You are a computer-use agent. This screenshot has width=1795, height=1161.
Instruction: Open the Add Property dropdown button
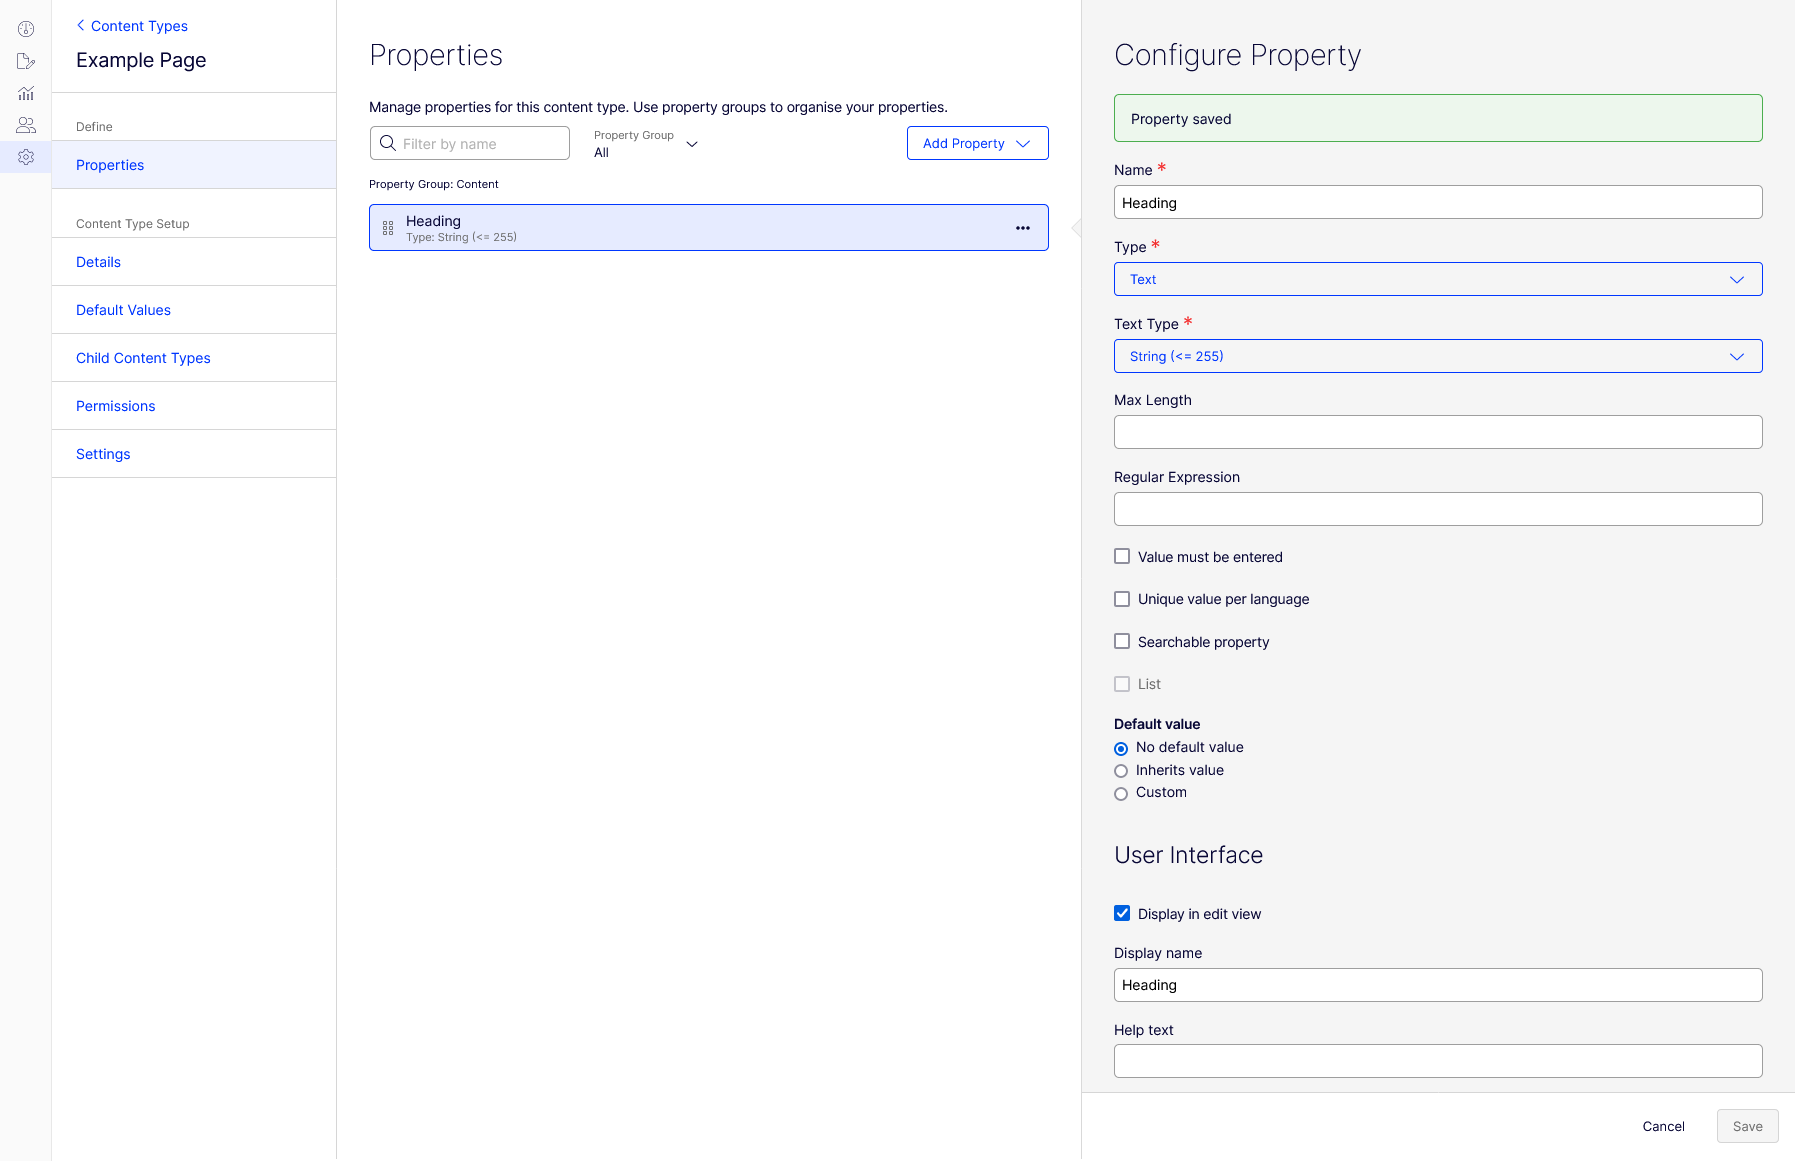(978, 143)
